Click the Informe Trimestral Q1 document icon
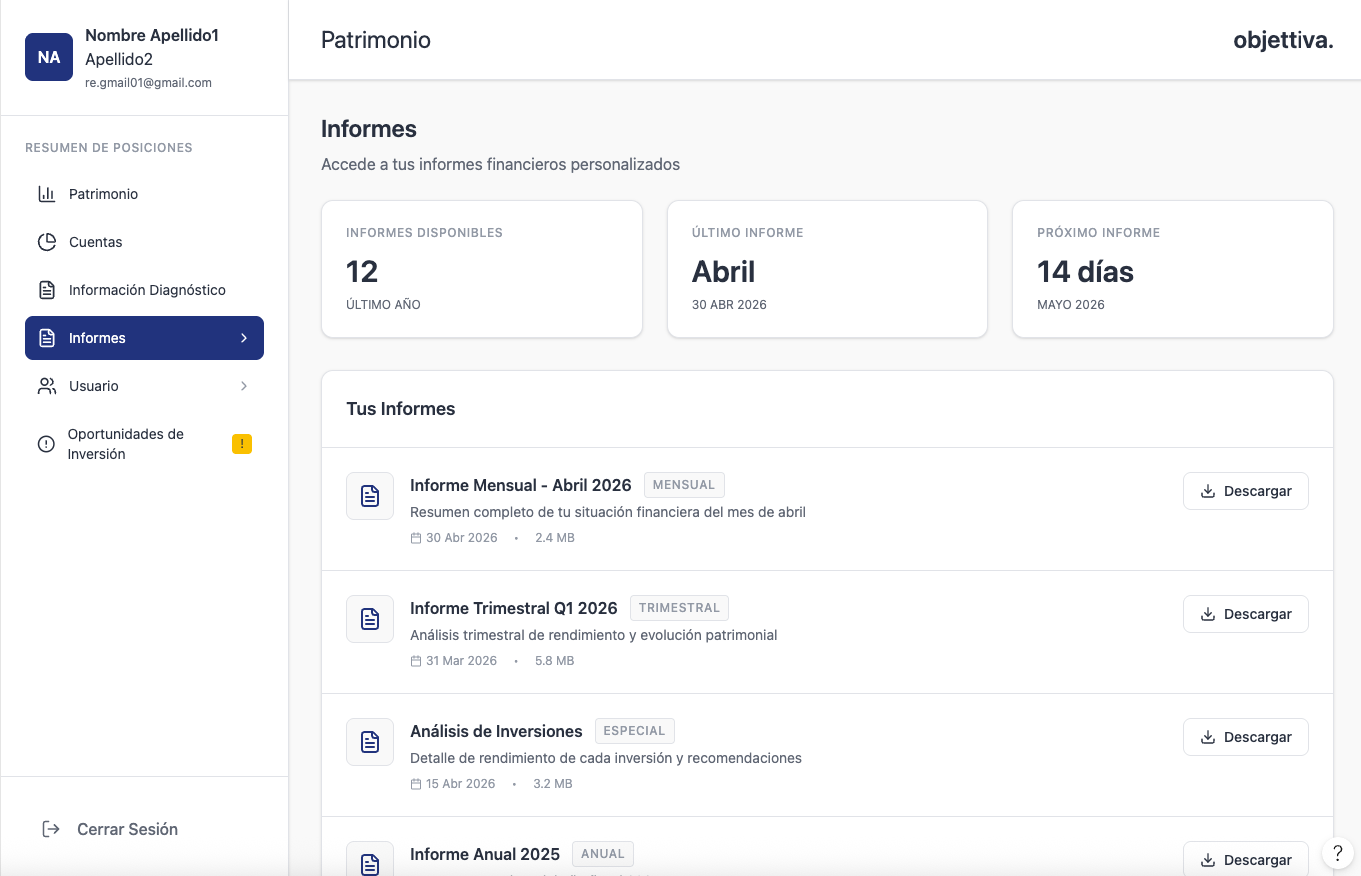Screen dimensions: 1361x876 pyautogui.click(x=370, y=619)
